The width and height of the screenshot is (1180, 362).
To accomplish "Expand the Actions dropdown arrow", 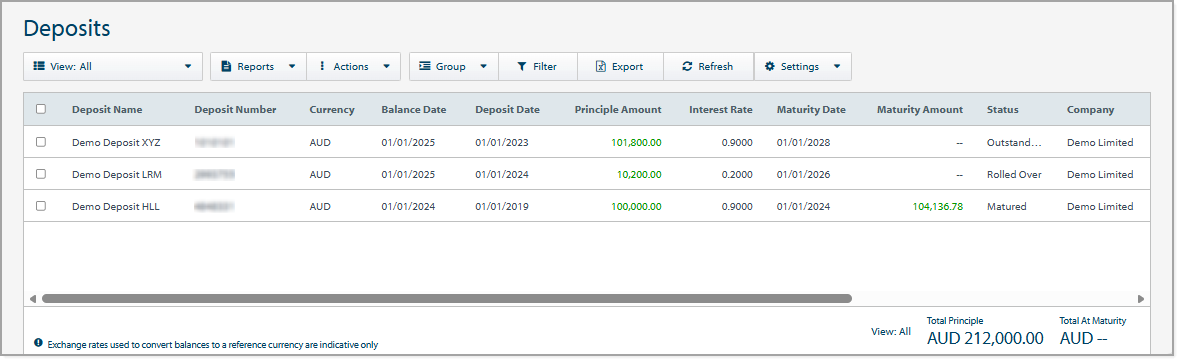I will [386, 66].
